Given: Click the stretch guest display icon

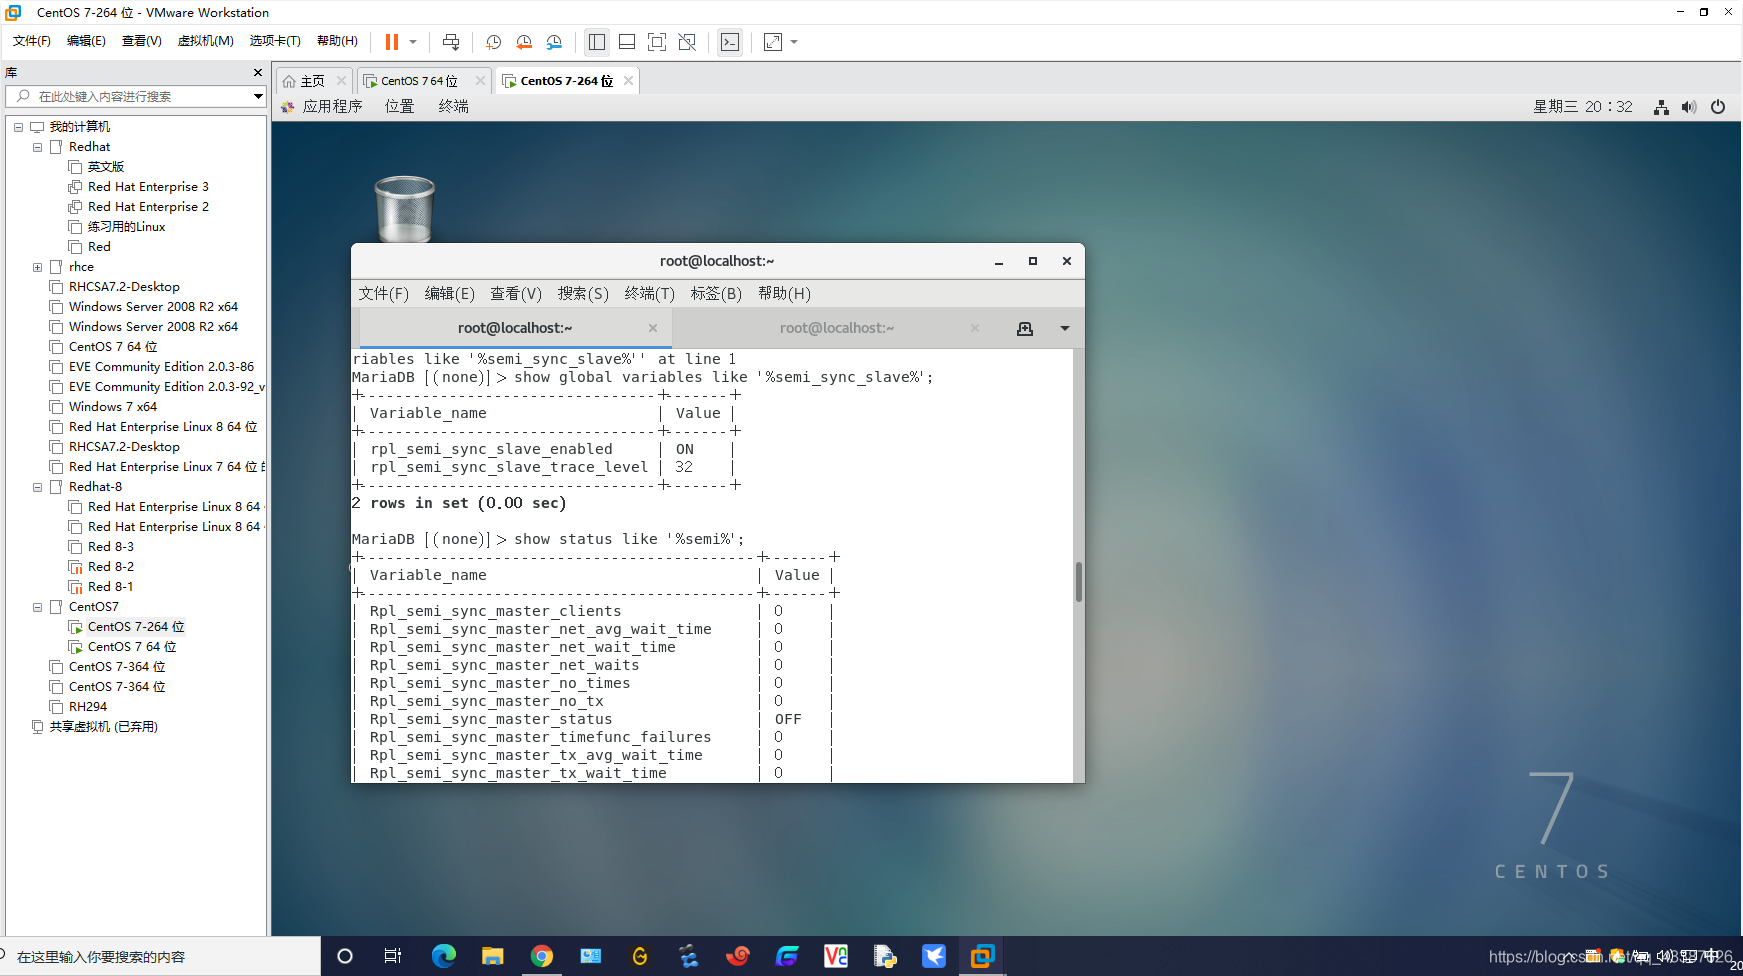Looking at the screenshot, I should tap(773, 42).
